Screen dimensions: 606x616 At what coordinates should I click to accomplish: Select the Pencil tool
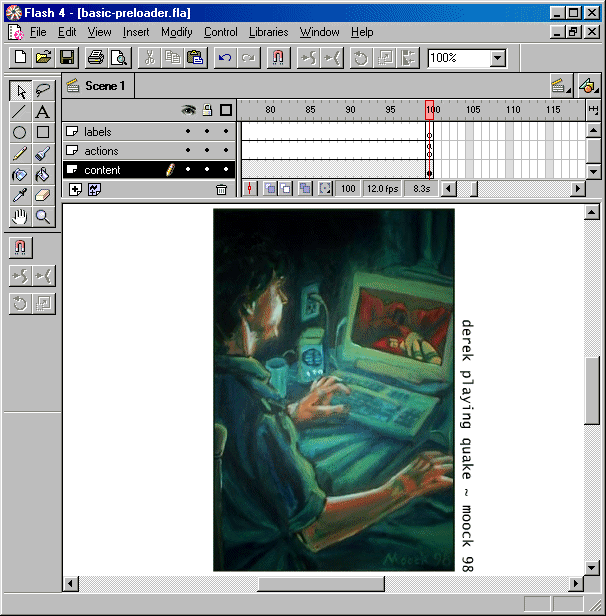20,154
